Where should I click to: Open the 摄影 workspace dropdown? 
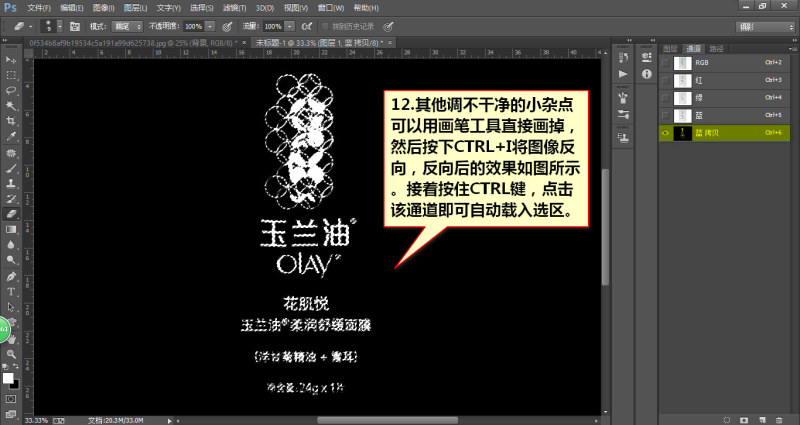(765, 27)
